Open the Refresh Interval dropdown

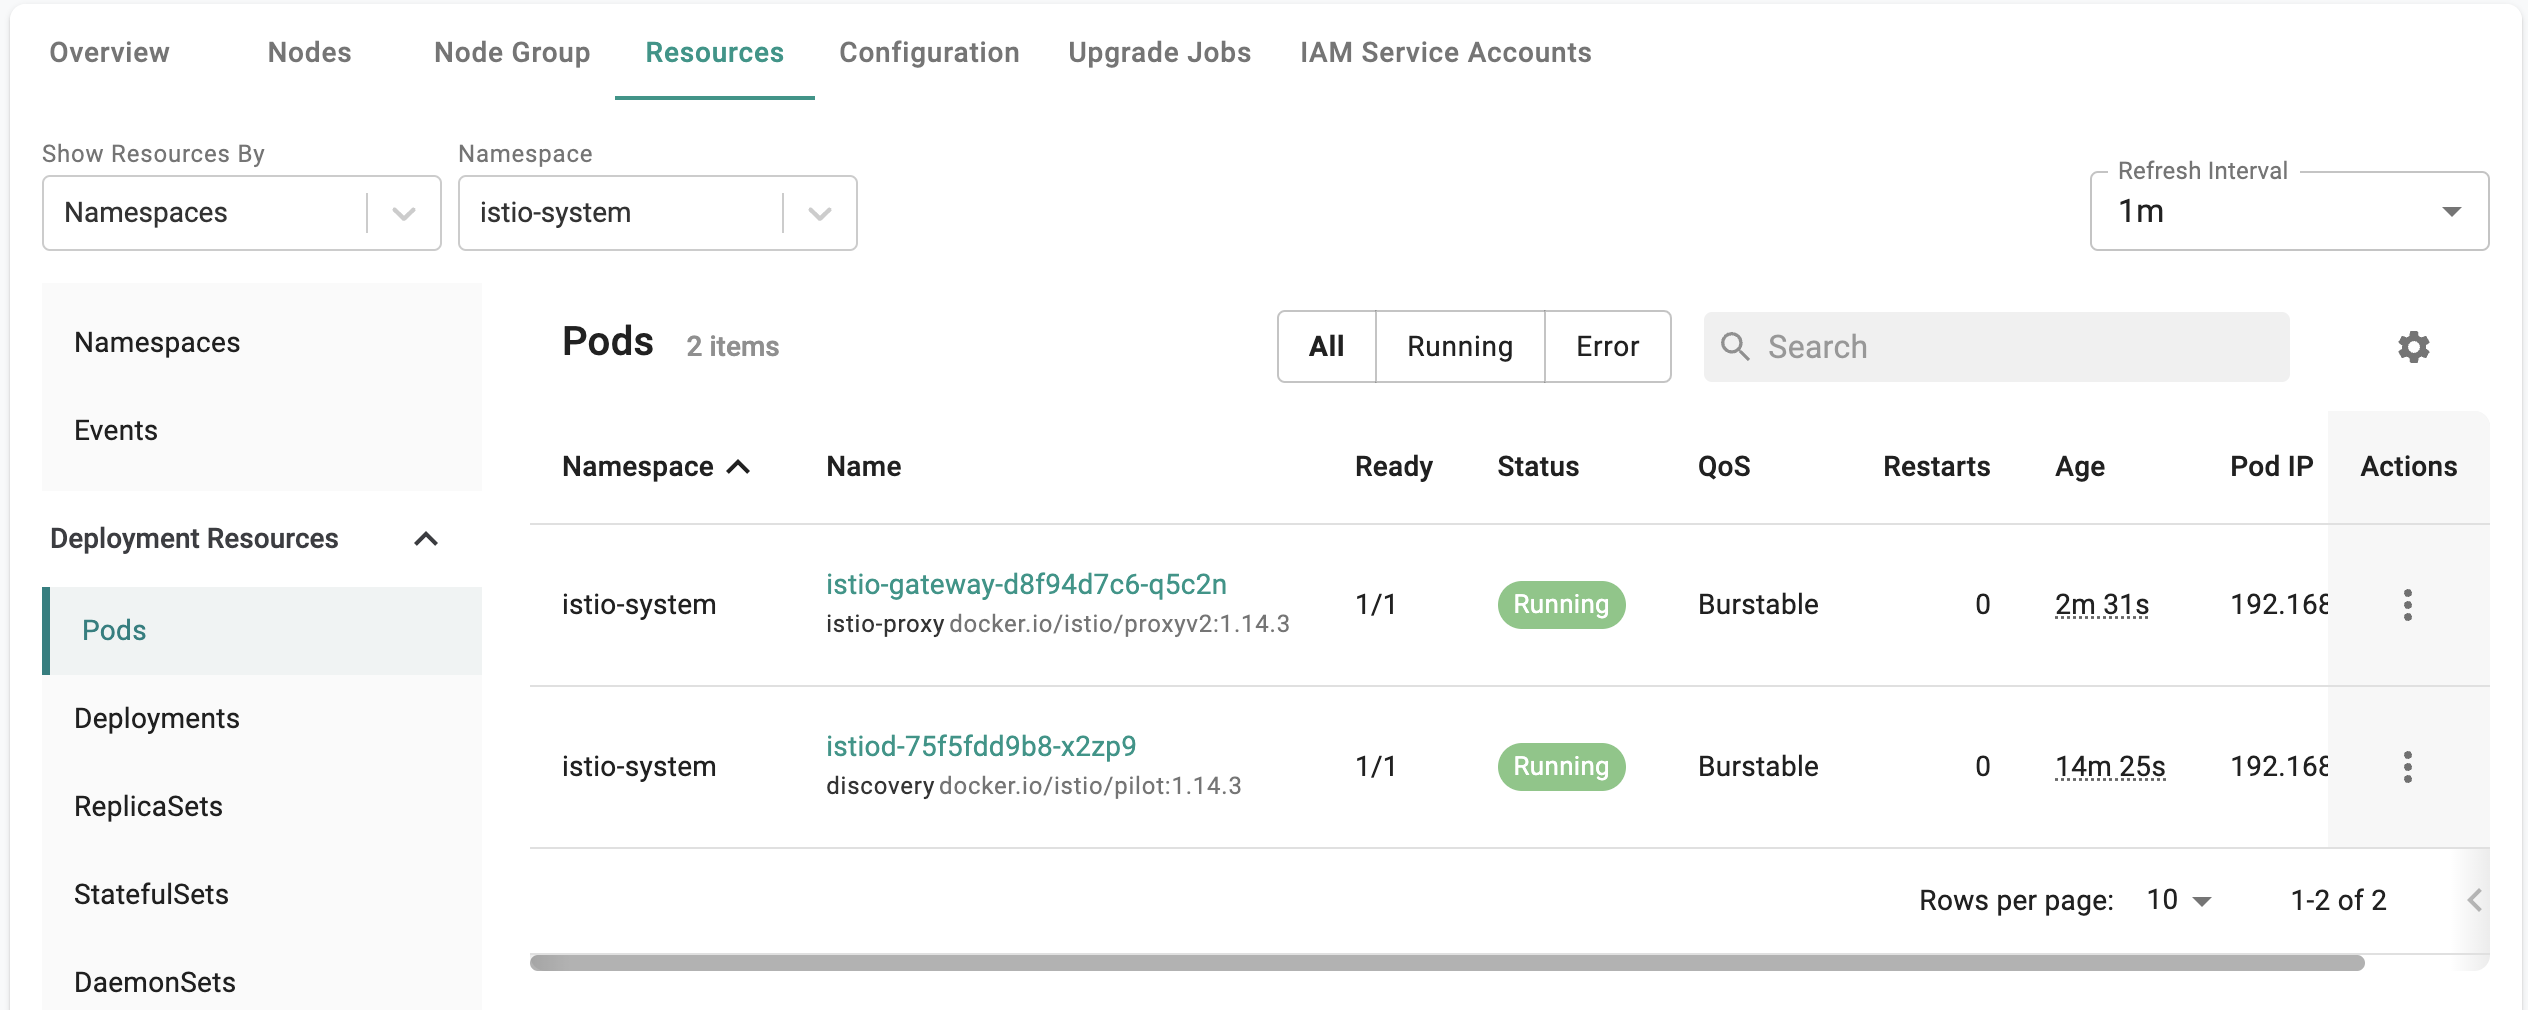click(2289, 211)
